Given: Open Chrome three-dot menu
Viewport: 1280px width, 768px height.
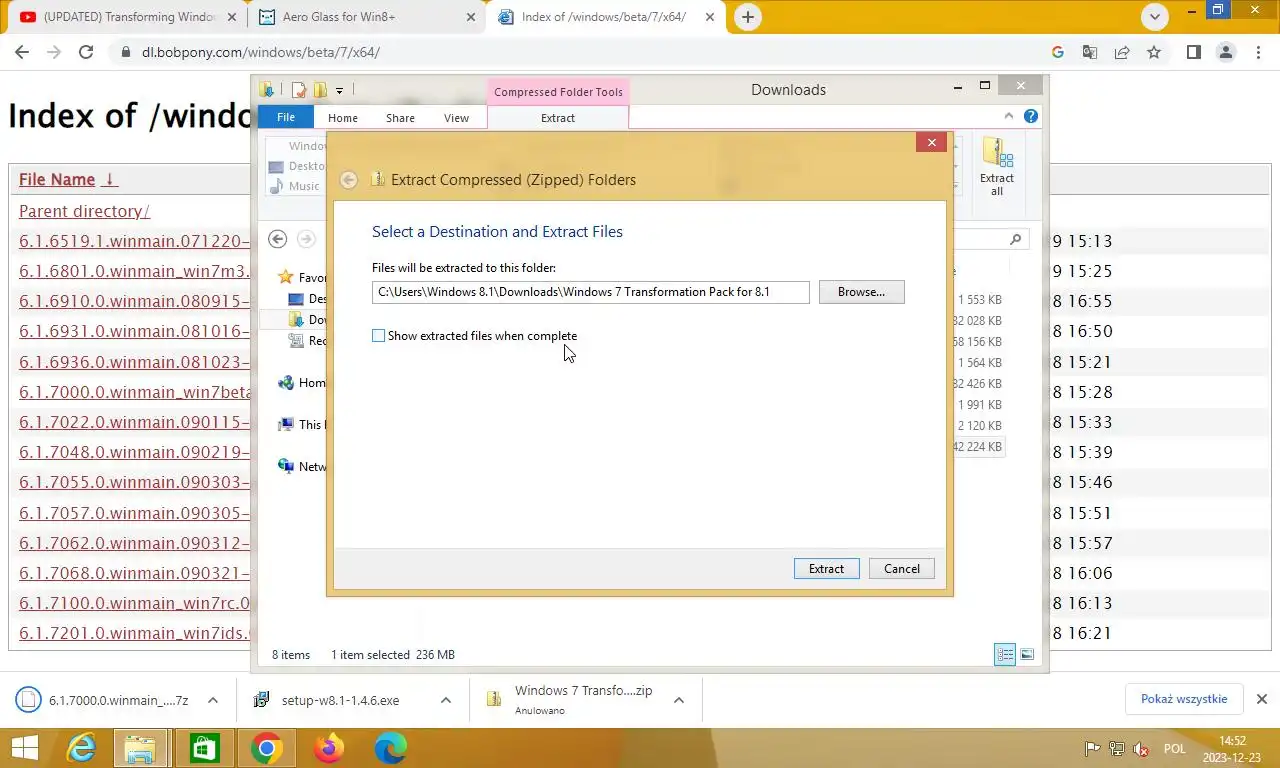Looking at the screenshot, I should click(x=1258, y=52).
